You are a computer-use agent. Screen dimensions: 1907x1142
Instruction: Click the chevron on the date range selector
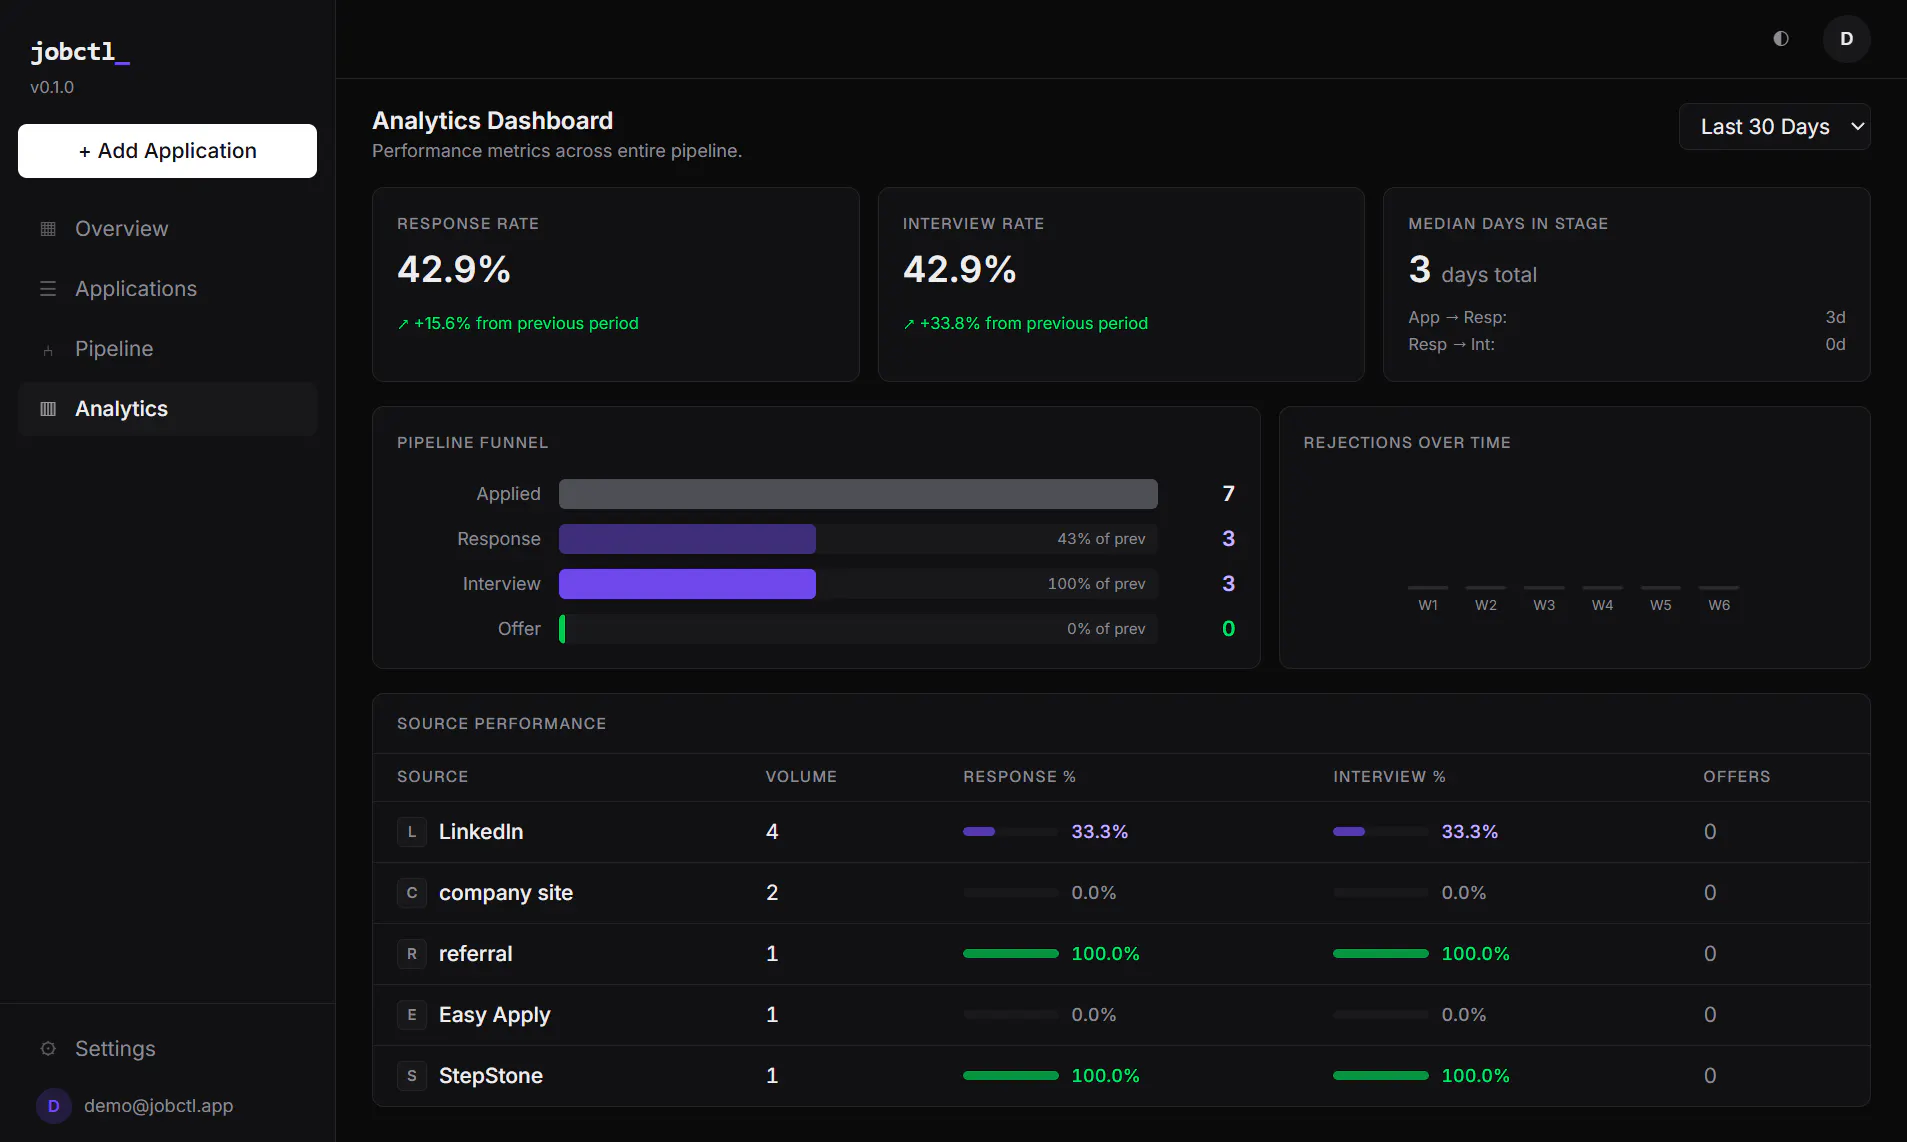pyautogui.click(x=1857, y=127)
